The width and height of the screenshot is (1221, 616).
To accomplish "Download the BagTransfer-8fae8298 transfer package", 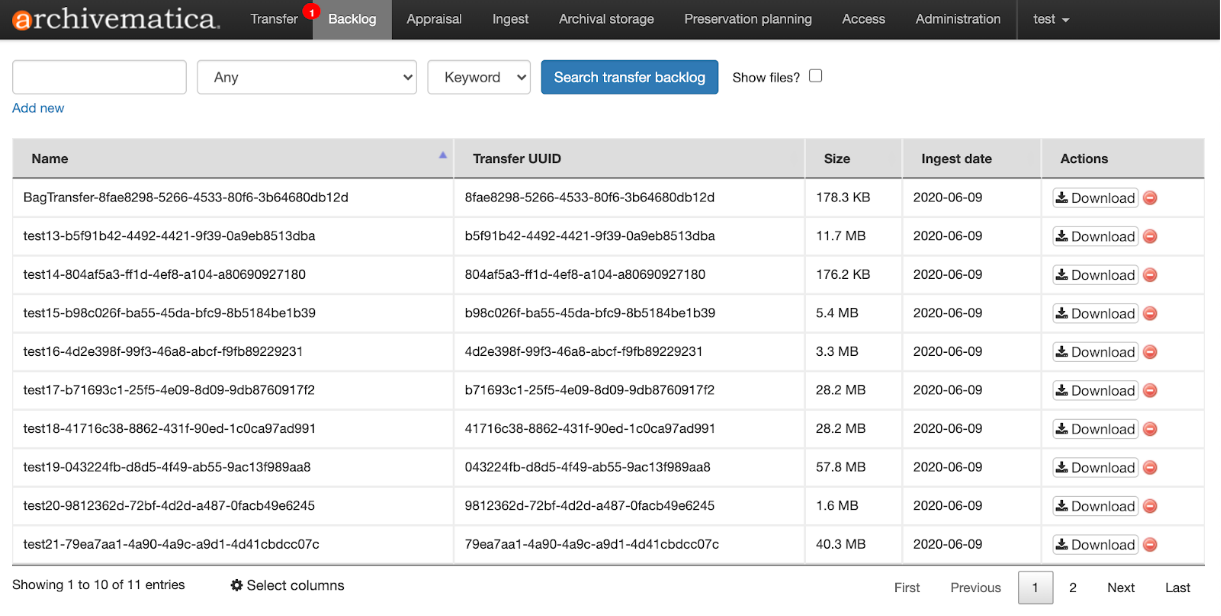I will coord(1095,197).
